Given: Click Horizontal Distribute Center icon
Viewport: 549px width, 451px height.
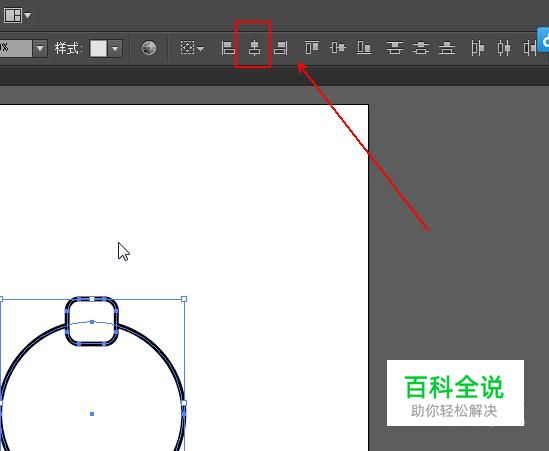Looking at the screenshot, I should pos(504,48).
